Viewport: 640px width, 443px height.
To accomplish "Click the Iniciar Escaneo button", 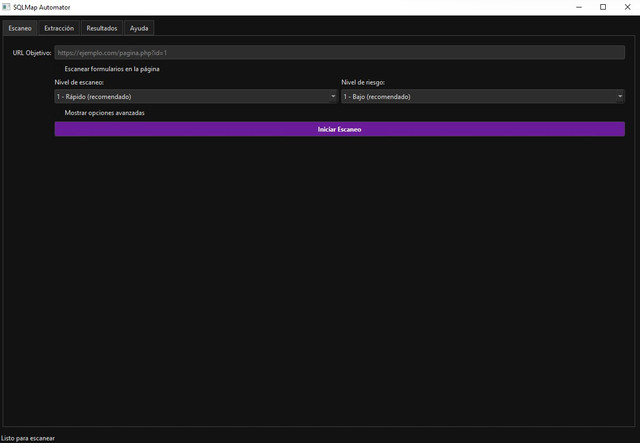I will pos(339,129).
